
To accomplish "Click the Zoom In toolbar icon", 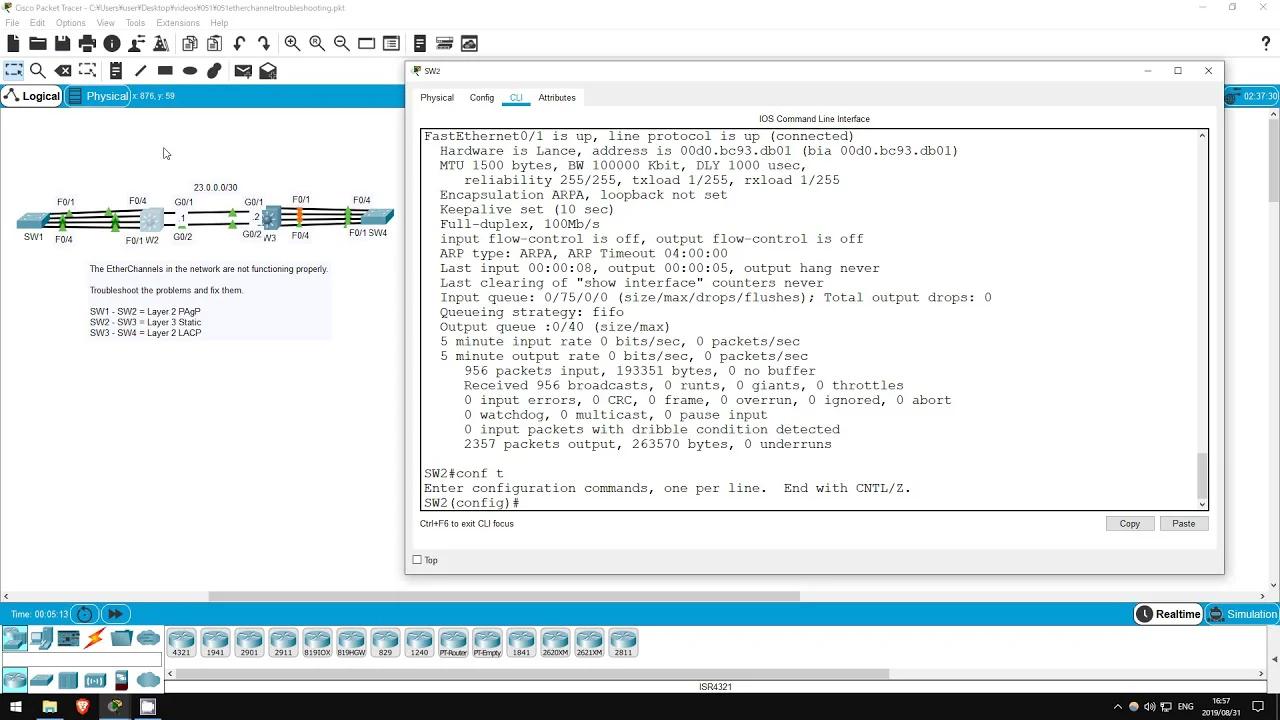I will 292,43.
